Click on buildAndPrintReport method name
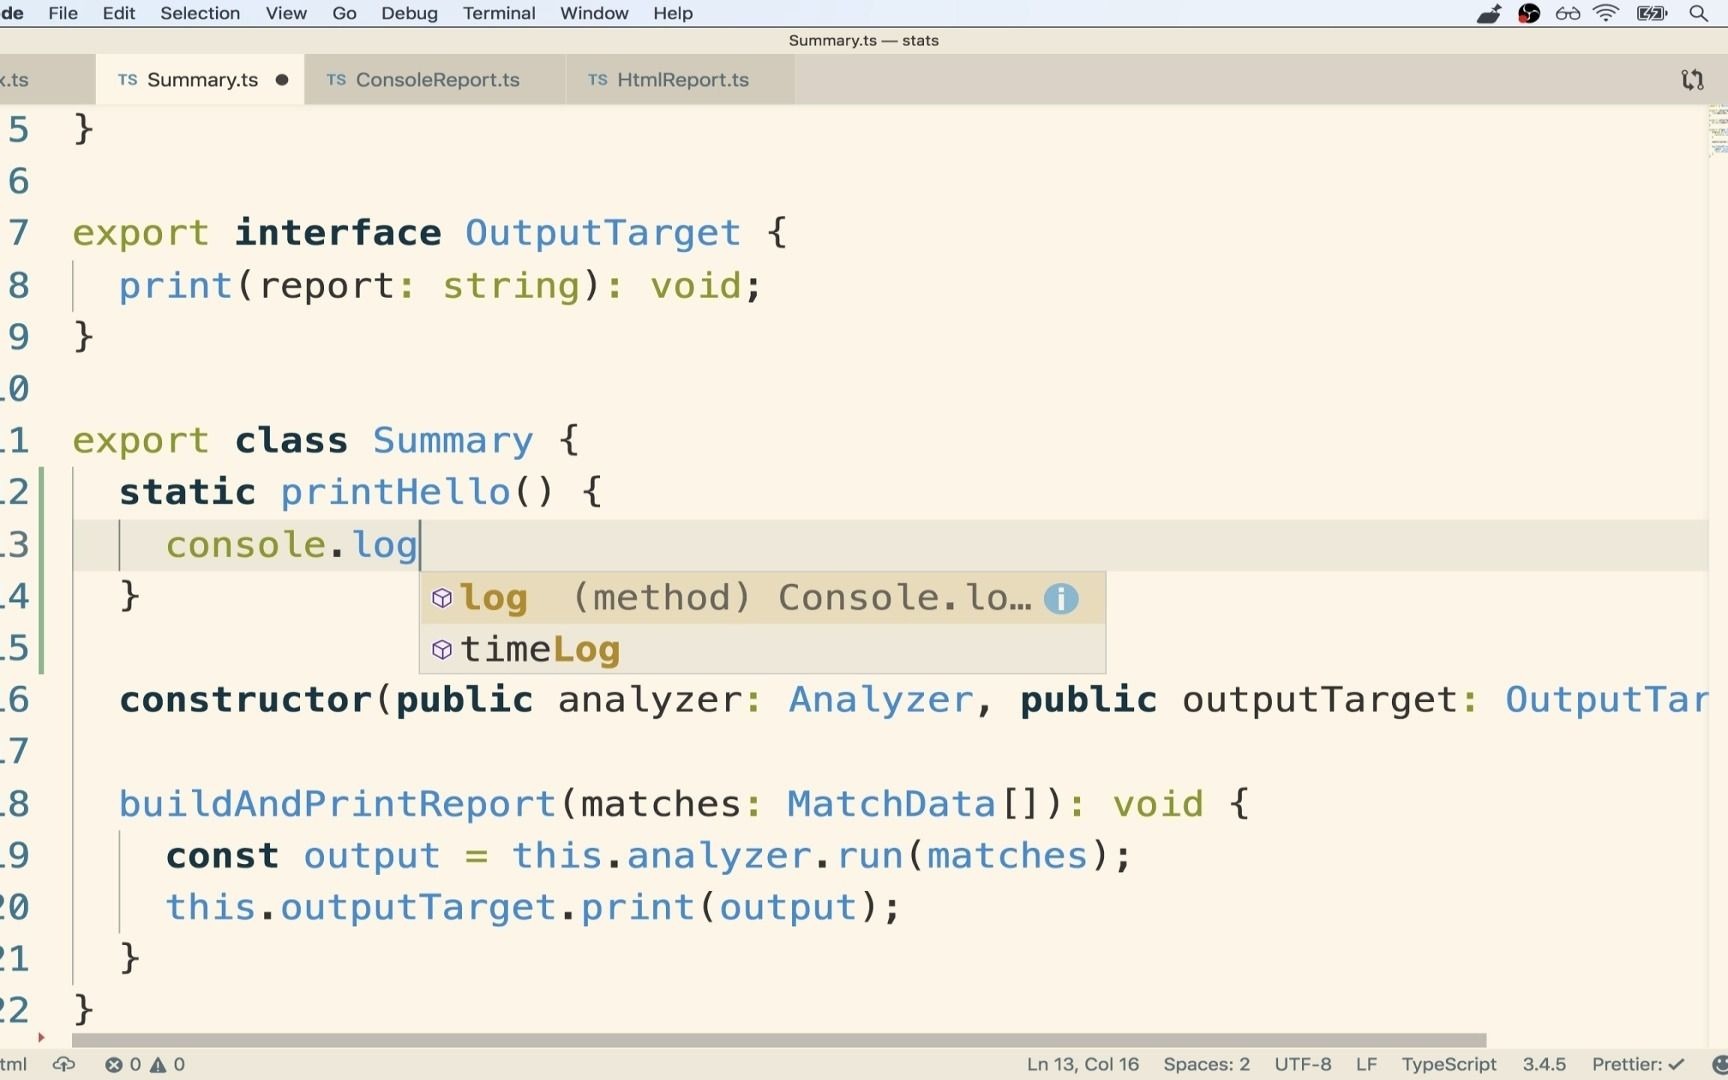Screen dimensions: 1728x1080 (337, 804)
